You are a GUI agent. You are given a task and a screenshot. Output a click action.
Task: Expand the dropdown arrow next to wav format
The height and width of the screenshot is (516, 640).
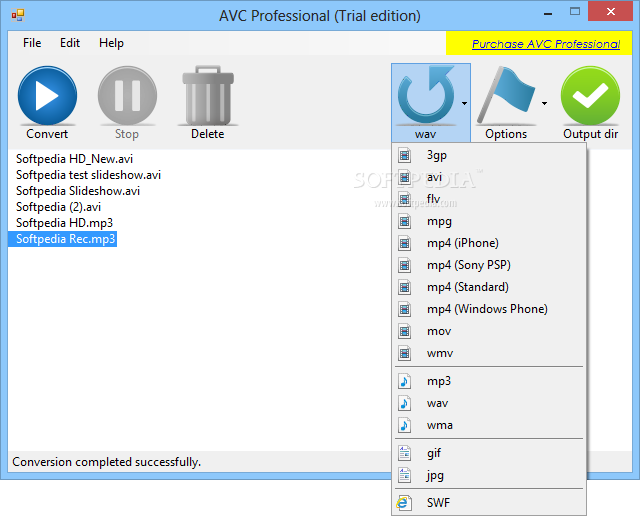point(464,103)
